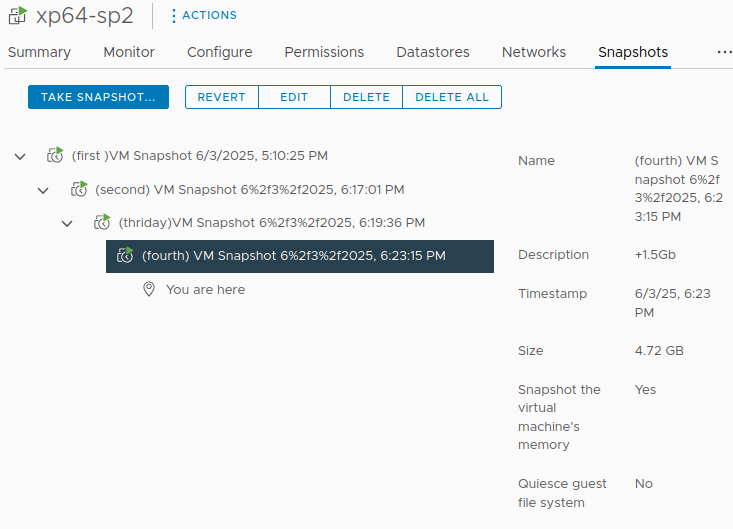Screen dimensions: 733x529
Task: Open the more tabs ellipsis menu
Action: 724,52
